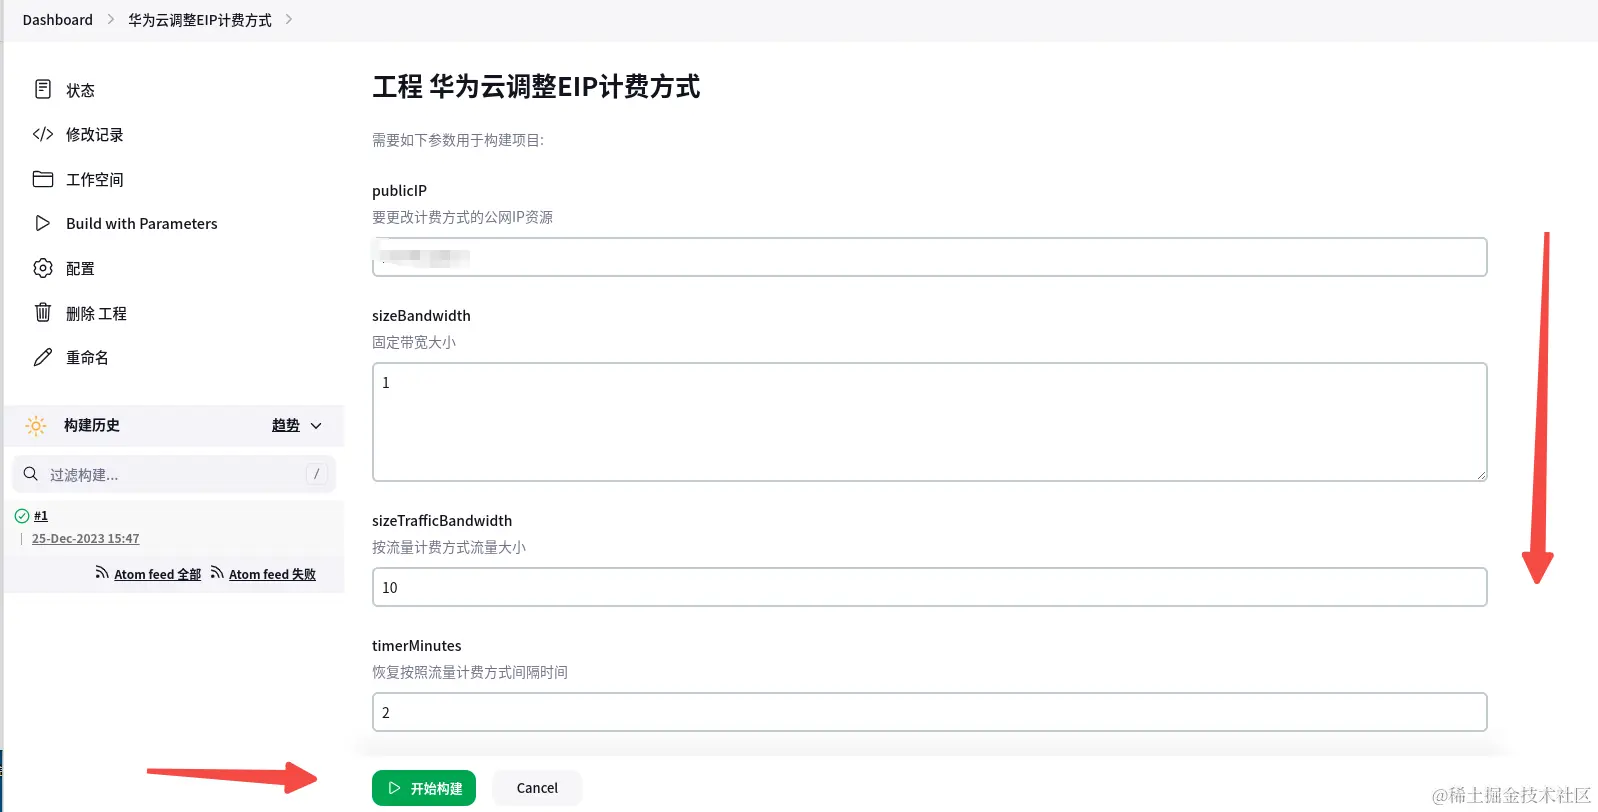Image resolution: width=1598 pixels, height=812 pixels.
Task: Click the RSS icon beside Atom feed 全部
Action: click(102, 572)
